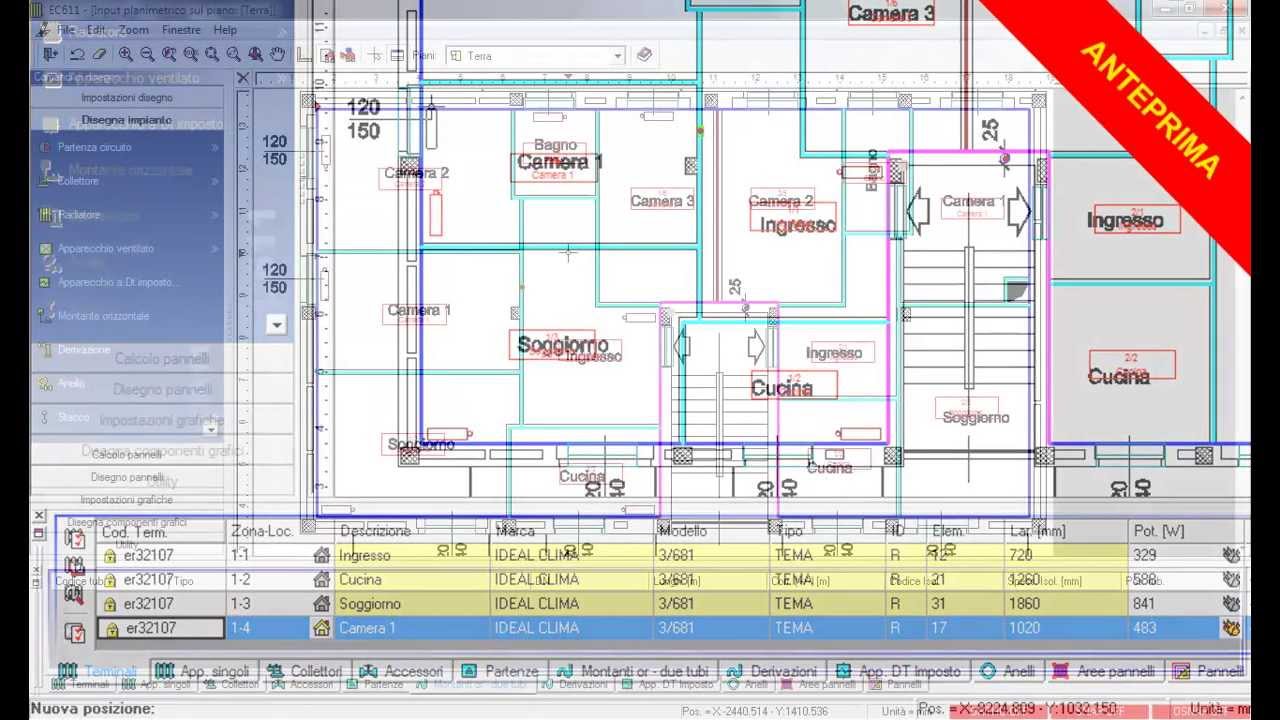Image resolution: width=1280 pixels, height=720 pixels.
Task: Click the table grid icon beside Piani label
Action: (x=397, y=55)
